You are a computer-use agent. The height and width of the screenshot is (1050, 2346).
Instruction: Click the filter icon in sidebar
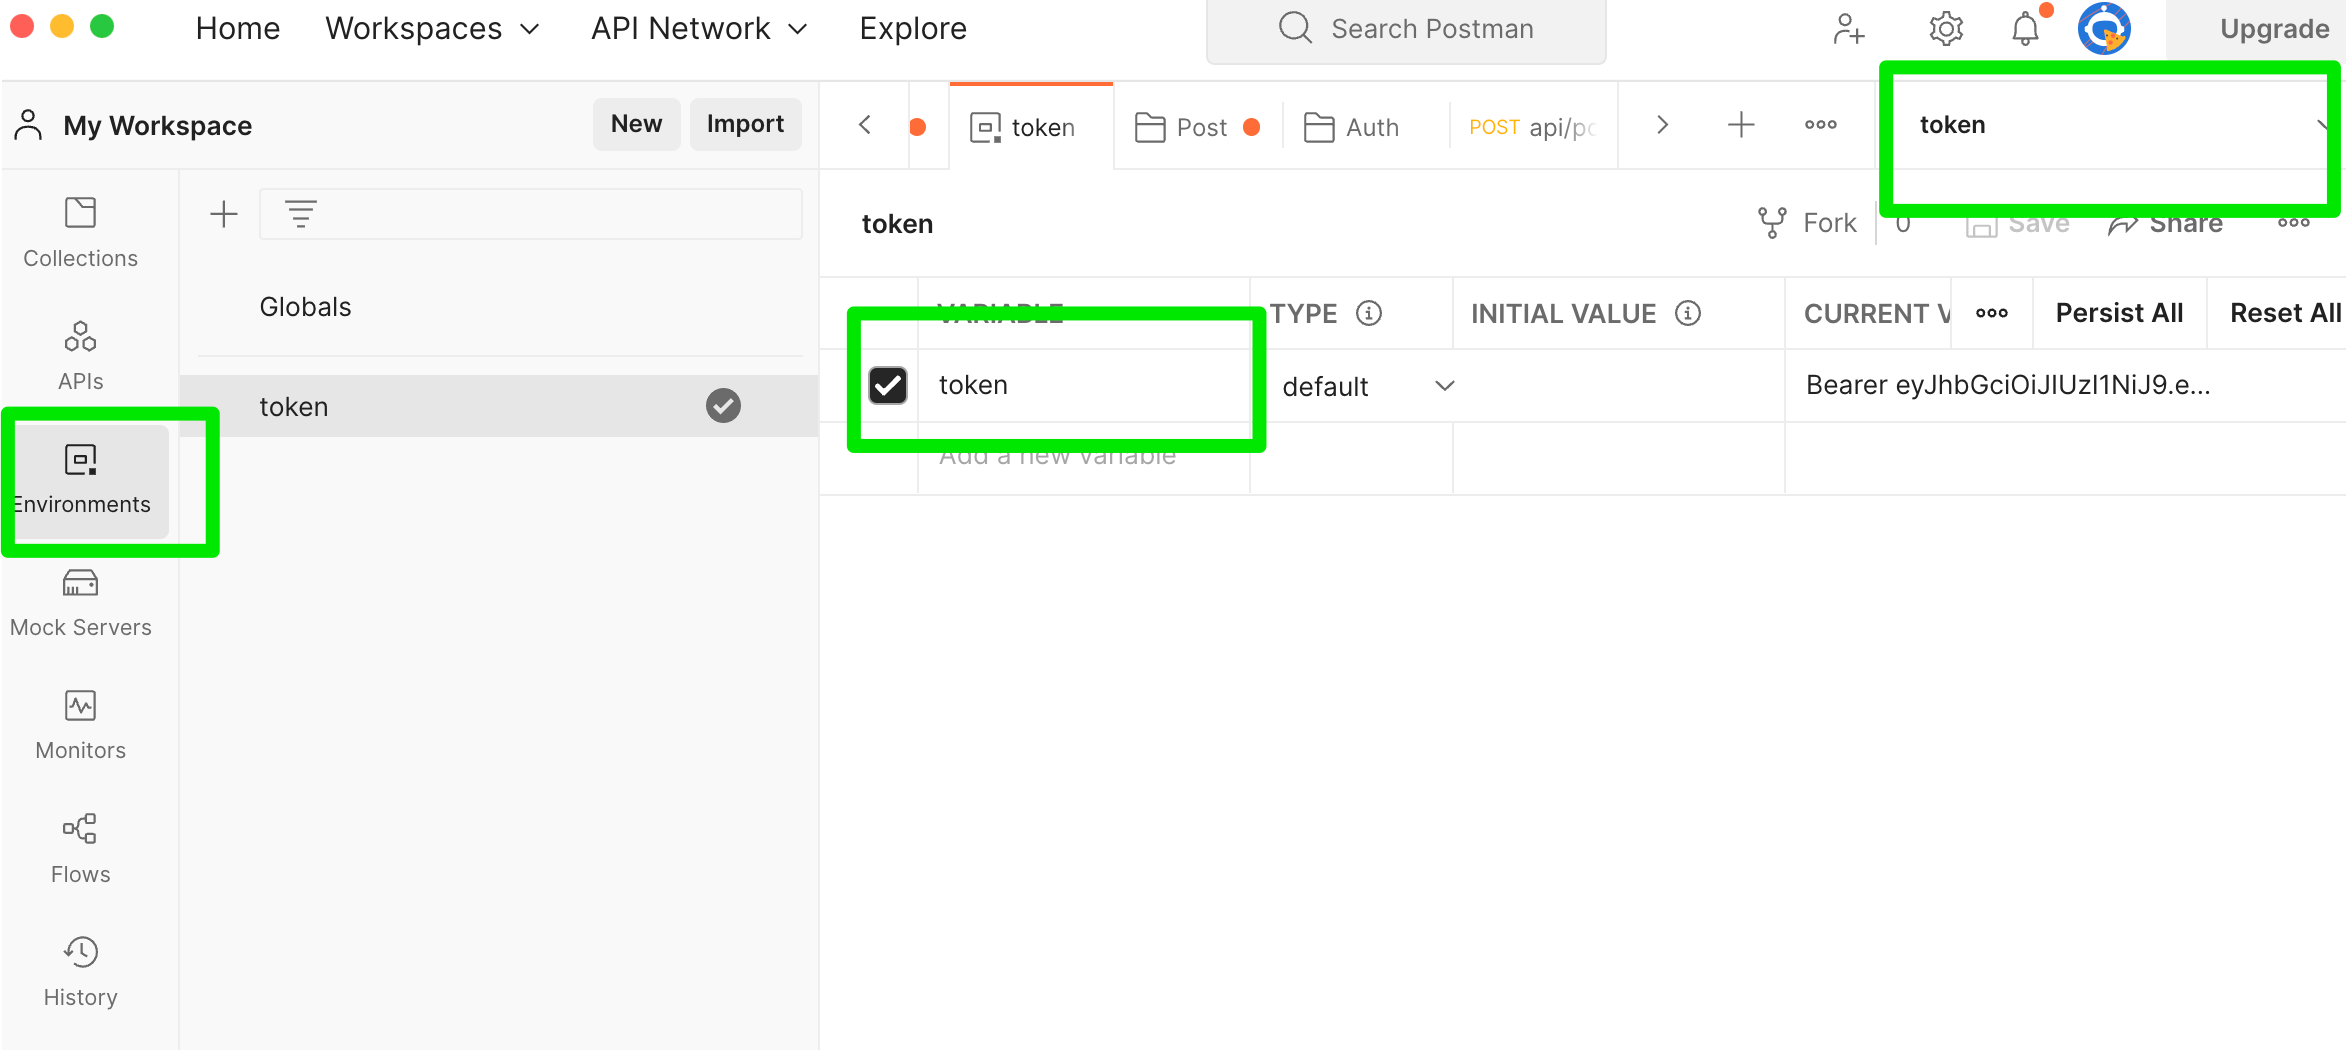[301, 214]
